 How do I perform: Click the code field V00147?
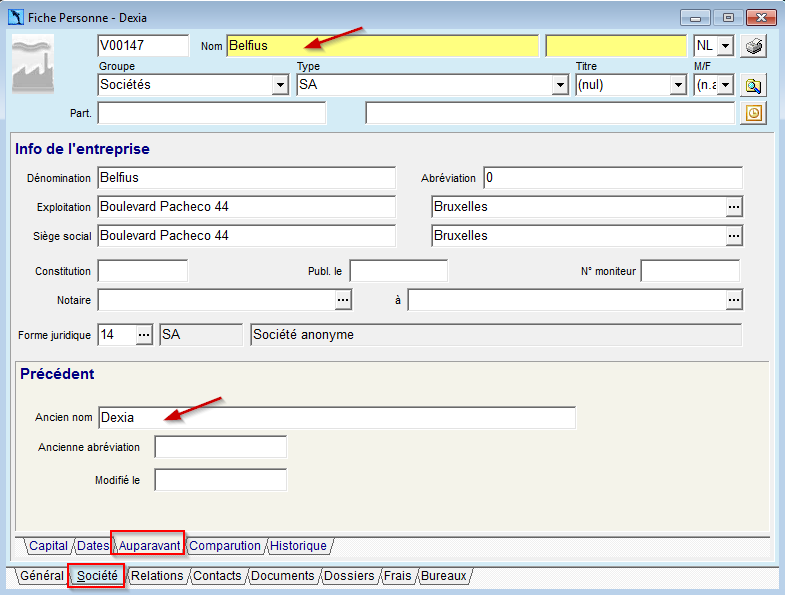coord(143,46)
